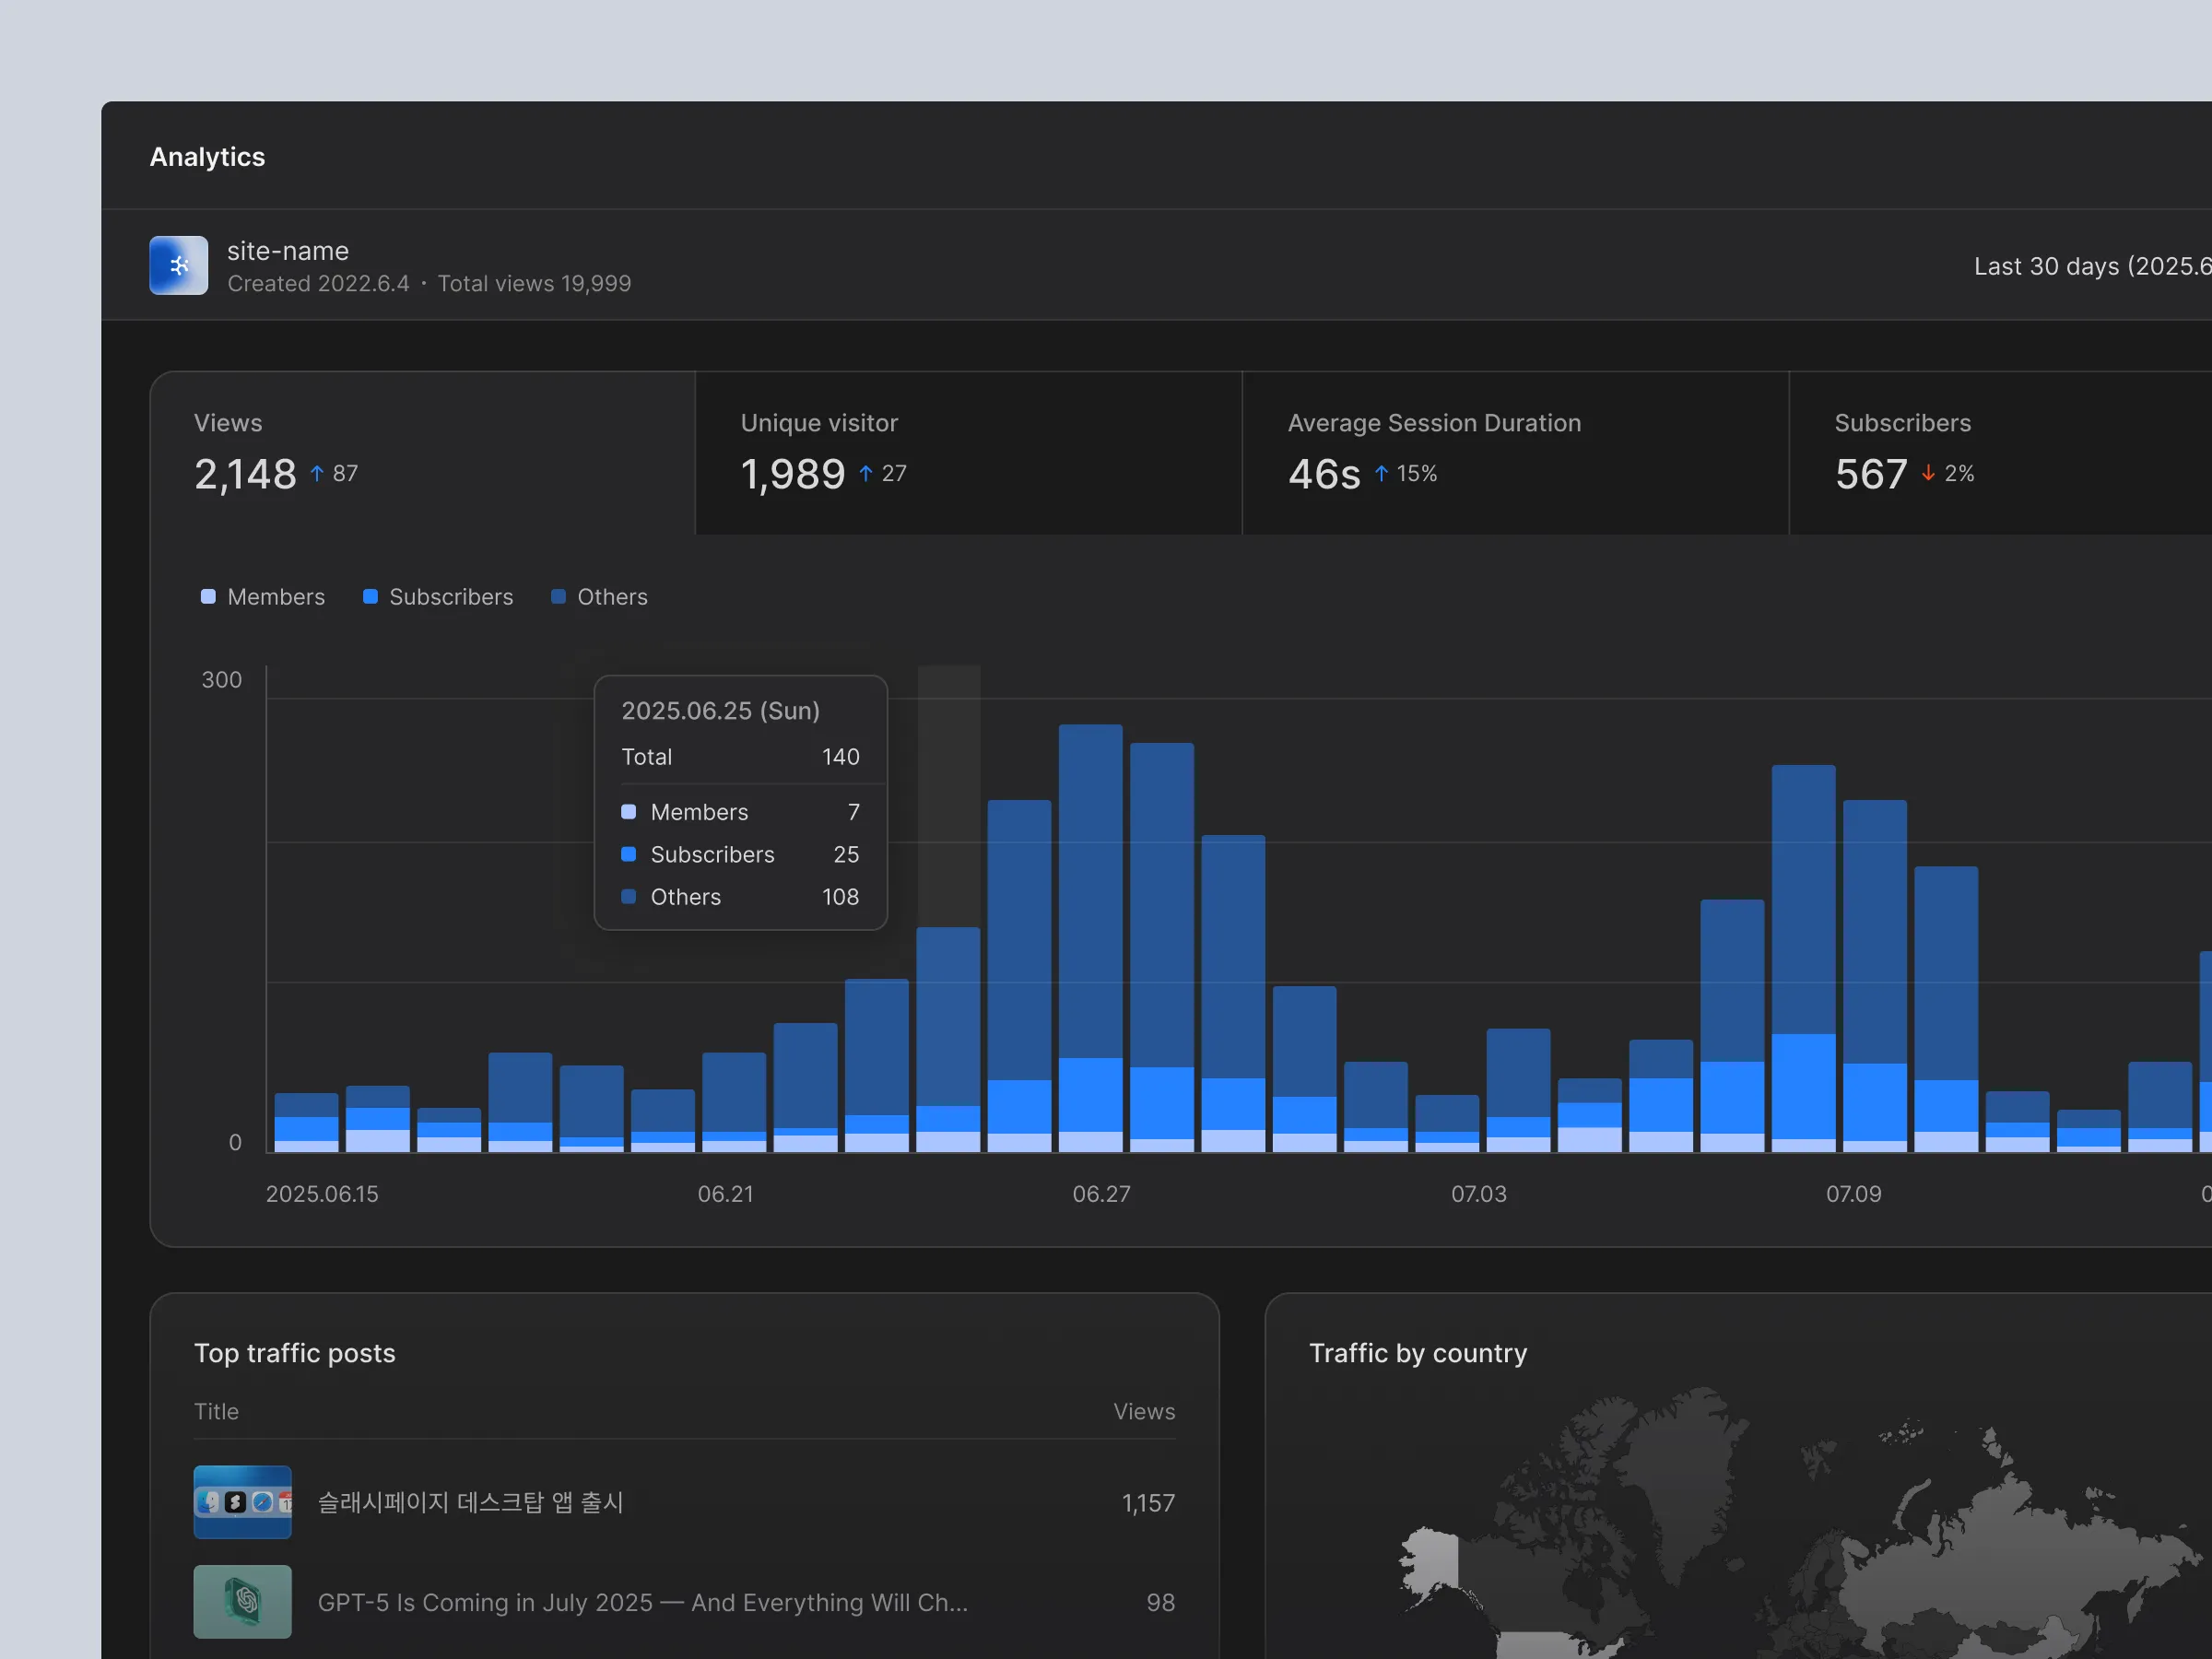This screenshot has height=1659, width=2212.
Task: Toggle Members series in chart legend
Action: point(263,597)
